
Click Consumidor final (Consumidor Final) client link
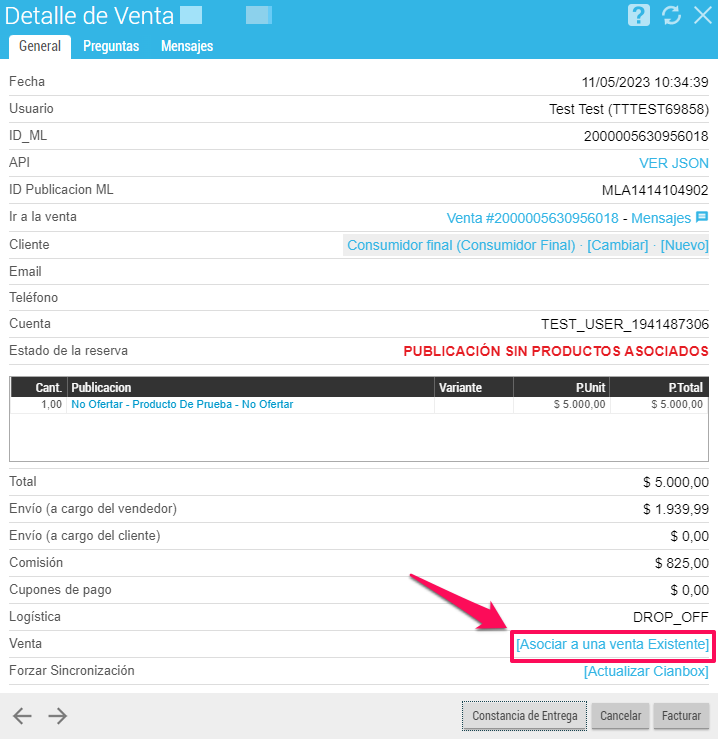[x=461, y=245]
